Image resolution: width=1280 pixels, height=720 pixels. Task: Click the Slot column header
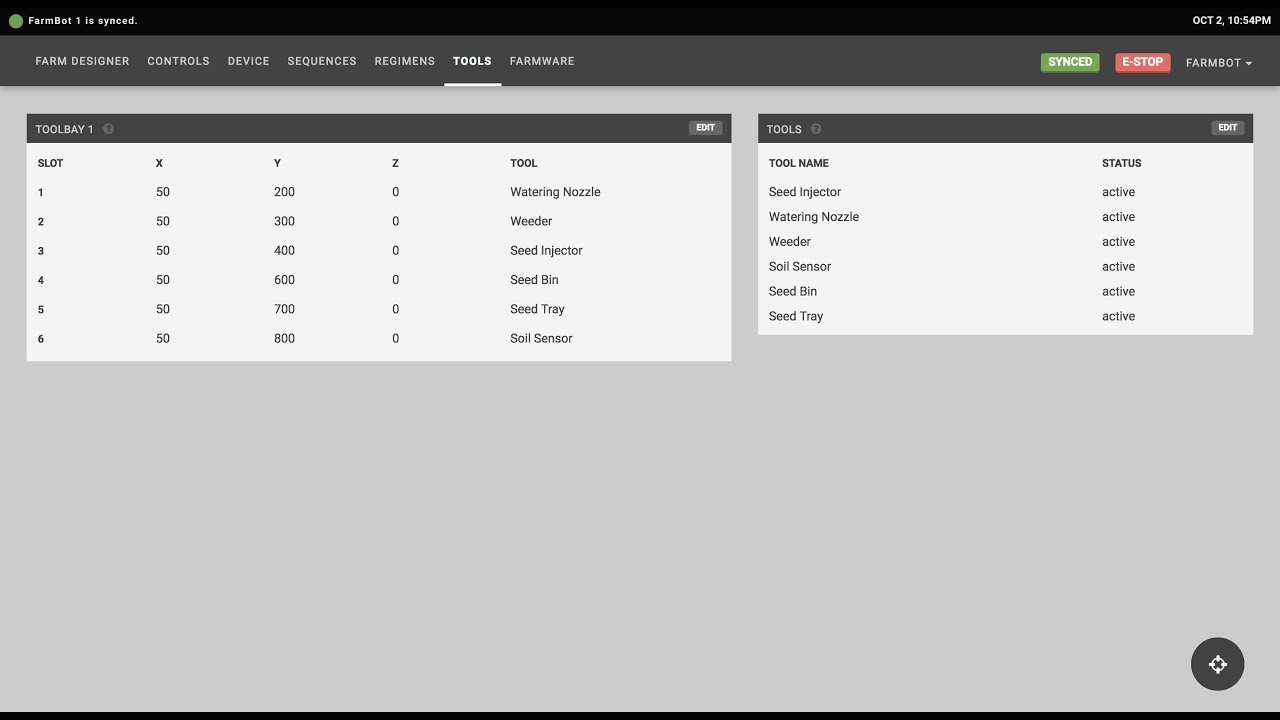coord(50,163)
